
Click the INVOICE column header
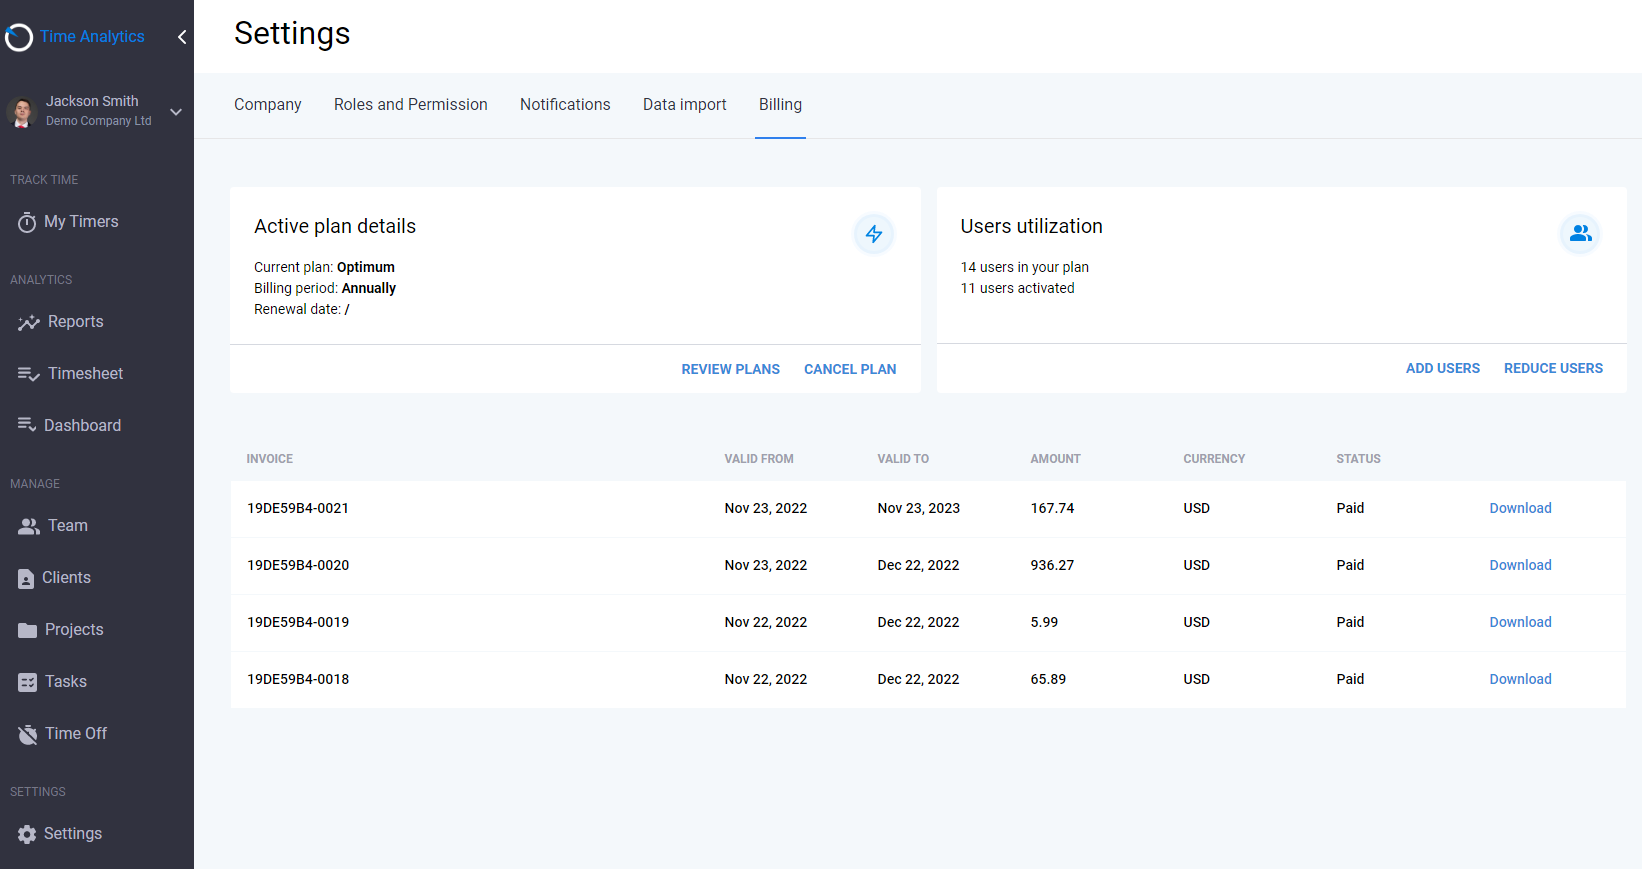[269, 459]
